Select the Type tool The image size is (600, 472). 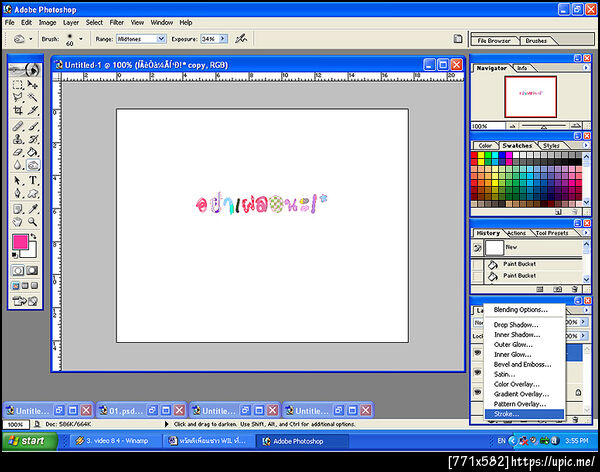coord(33,180)
